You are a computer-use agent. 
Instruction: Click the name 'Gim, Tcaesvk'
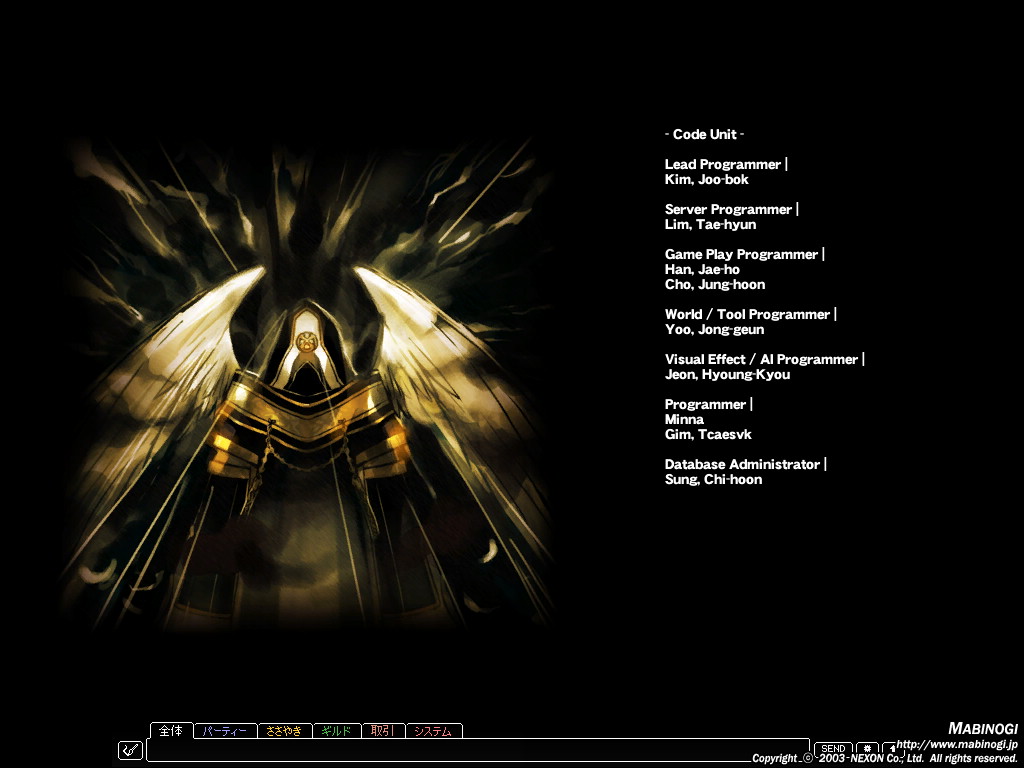[x=709, y=434]
